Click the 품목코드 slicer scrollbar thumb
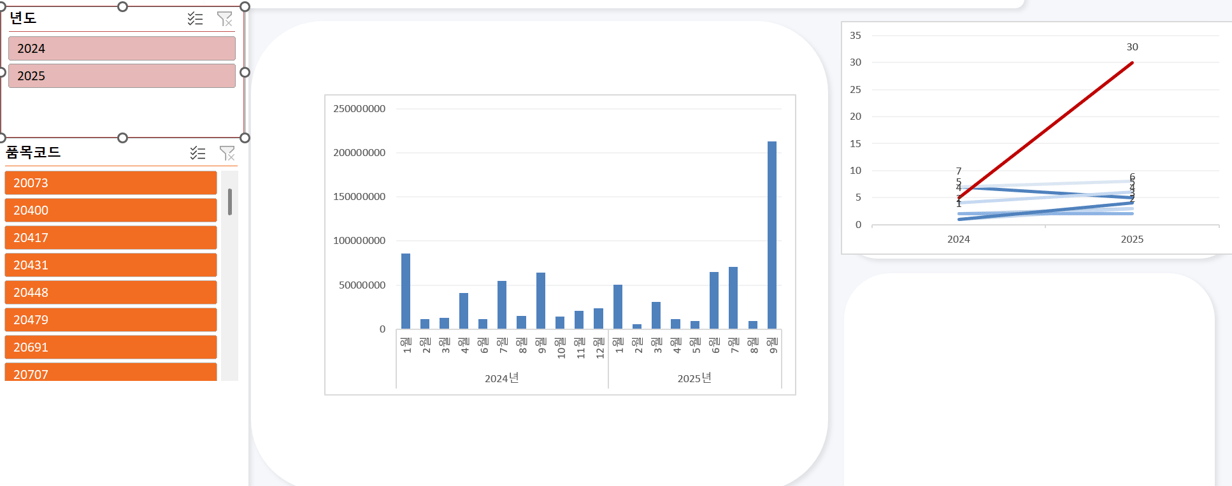The height and width of the screenshot is (486, 1232). click(230, 201)
